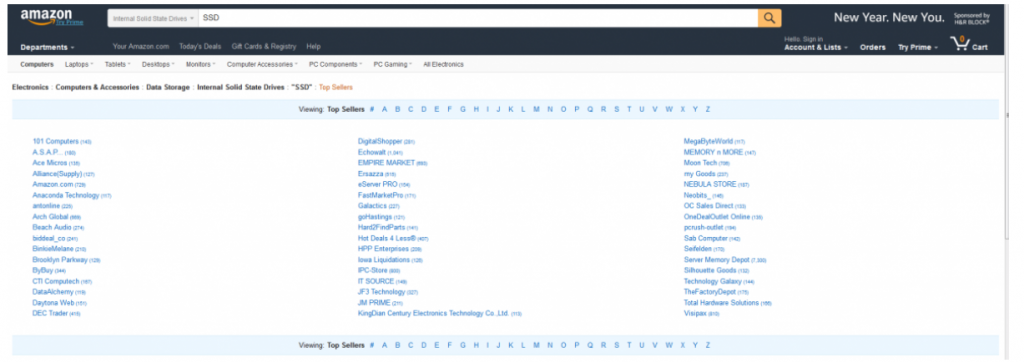The width and height of the screenshot is (1024, 363).
Task: Click Internal Solid State Drives breadcrumb
Action: coord(241,87)
